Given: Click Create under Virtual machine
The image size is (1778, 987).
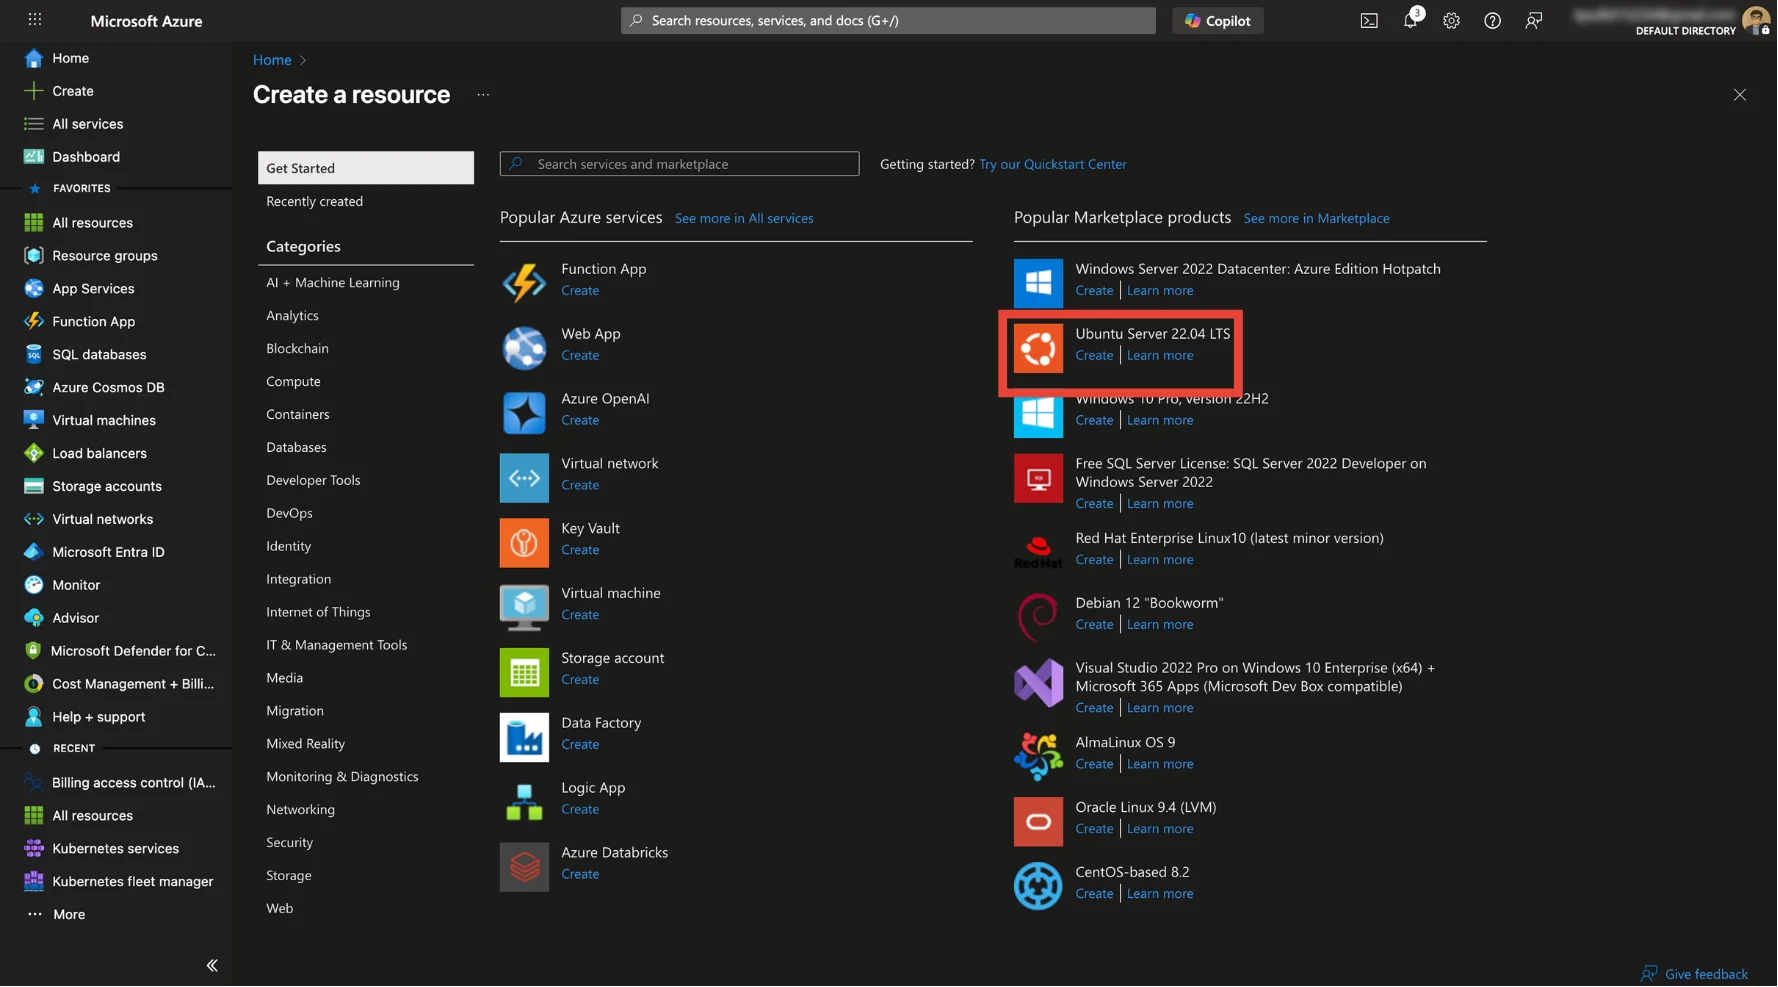Looking at the screenshot, I should pyautogui.click(x=580, y=614).
